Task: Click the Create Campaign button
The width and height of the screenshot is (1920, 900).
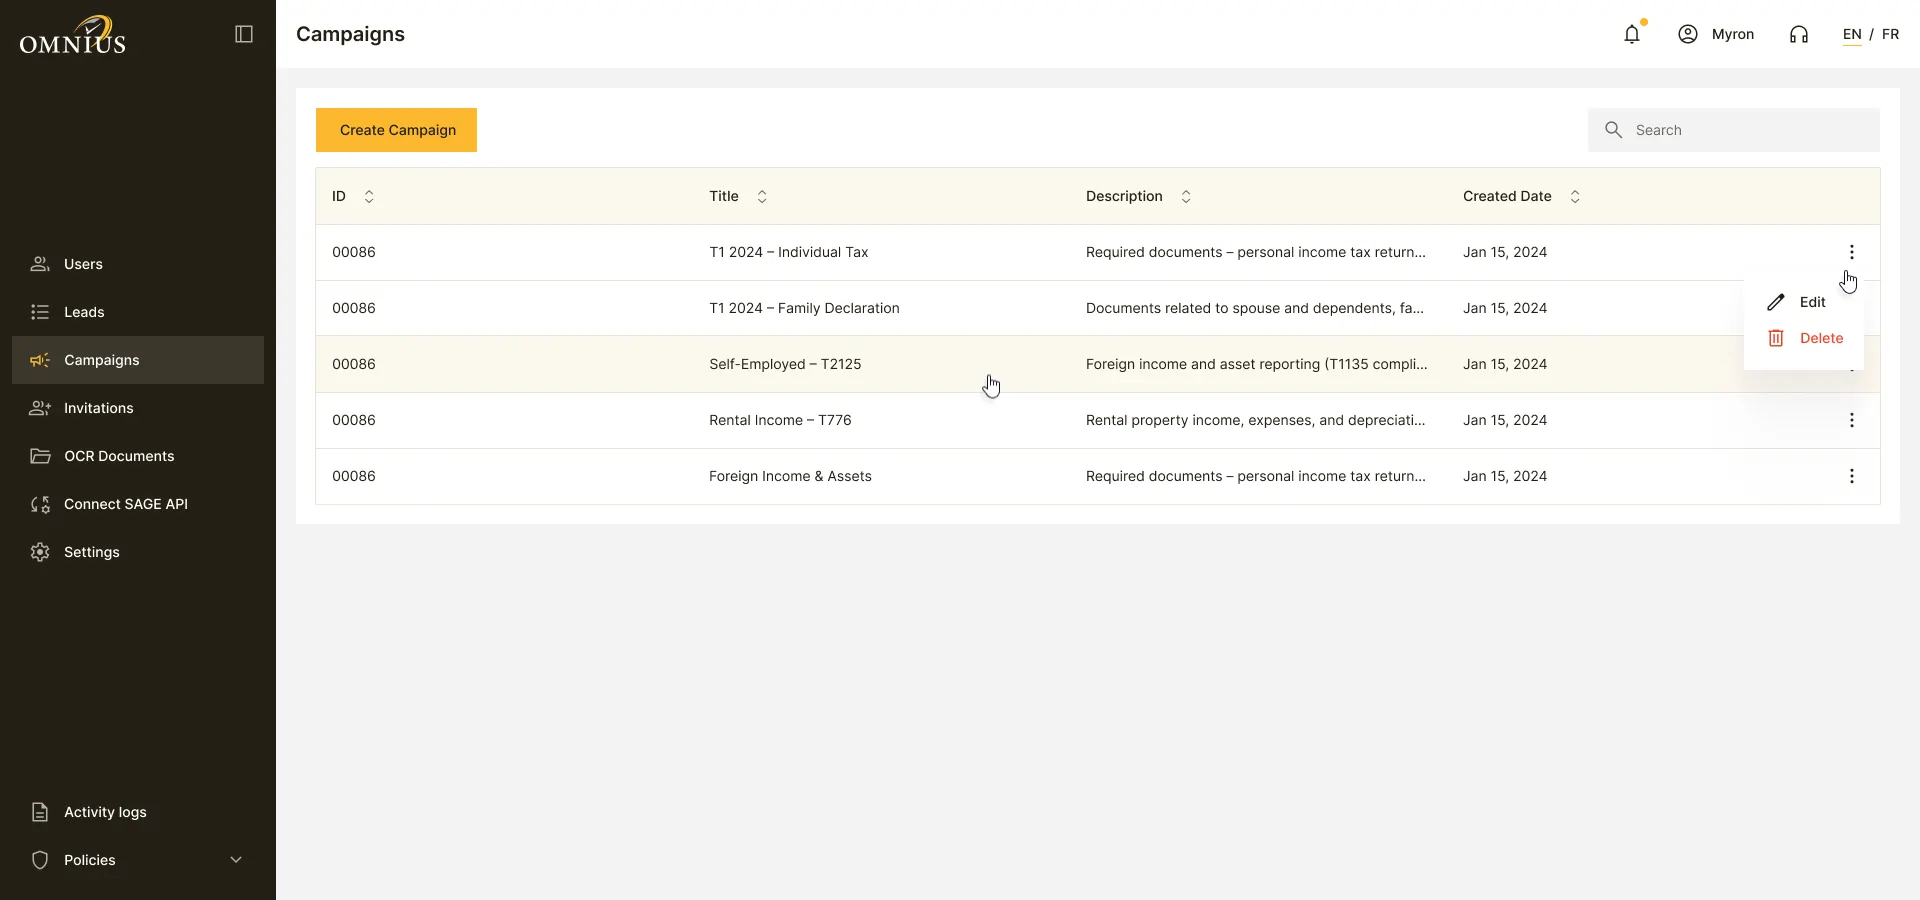Action: click(x=396, y=130)
